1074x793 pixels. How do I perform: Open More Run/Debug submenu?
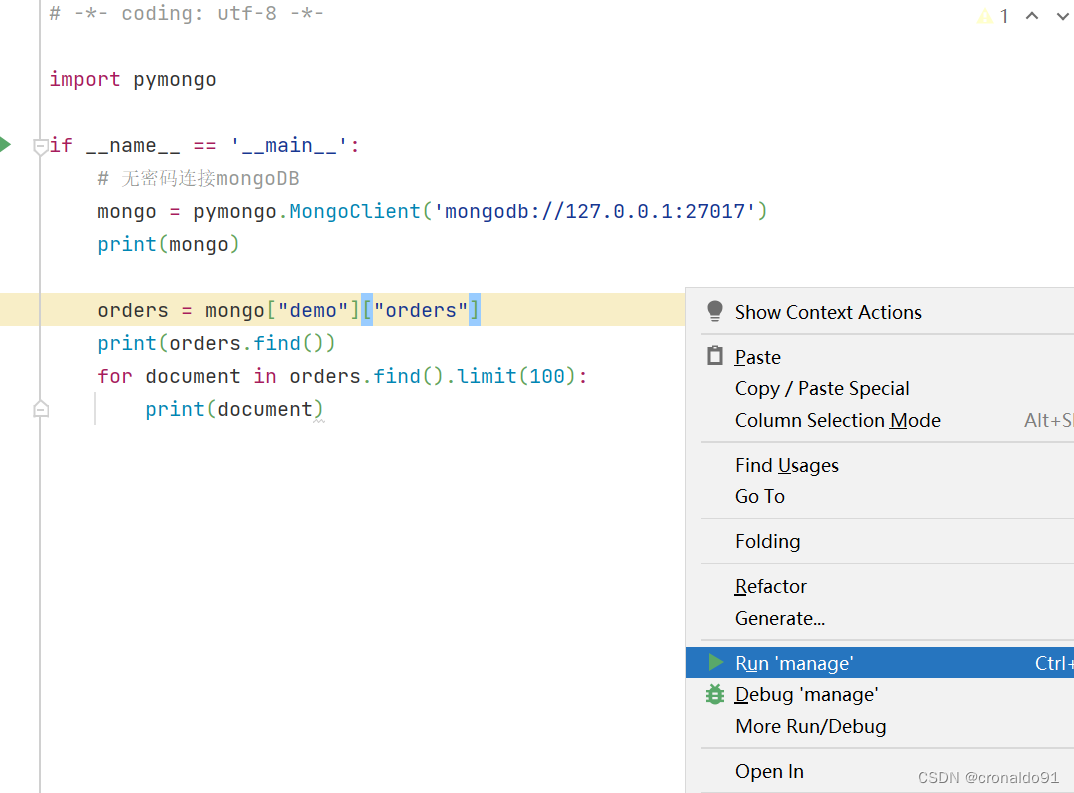879,726
